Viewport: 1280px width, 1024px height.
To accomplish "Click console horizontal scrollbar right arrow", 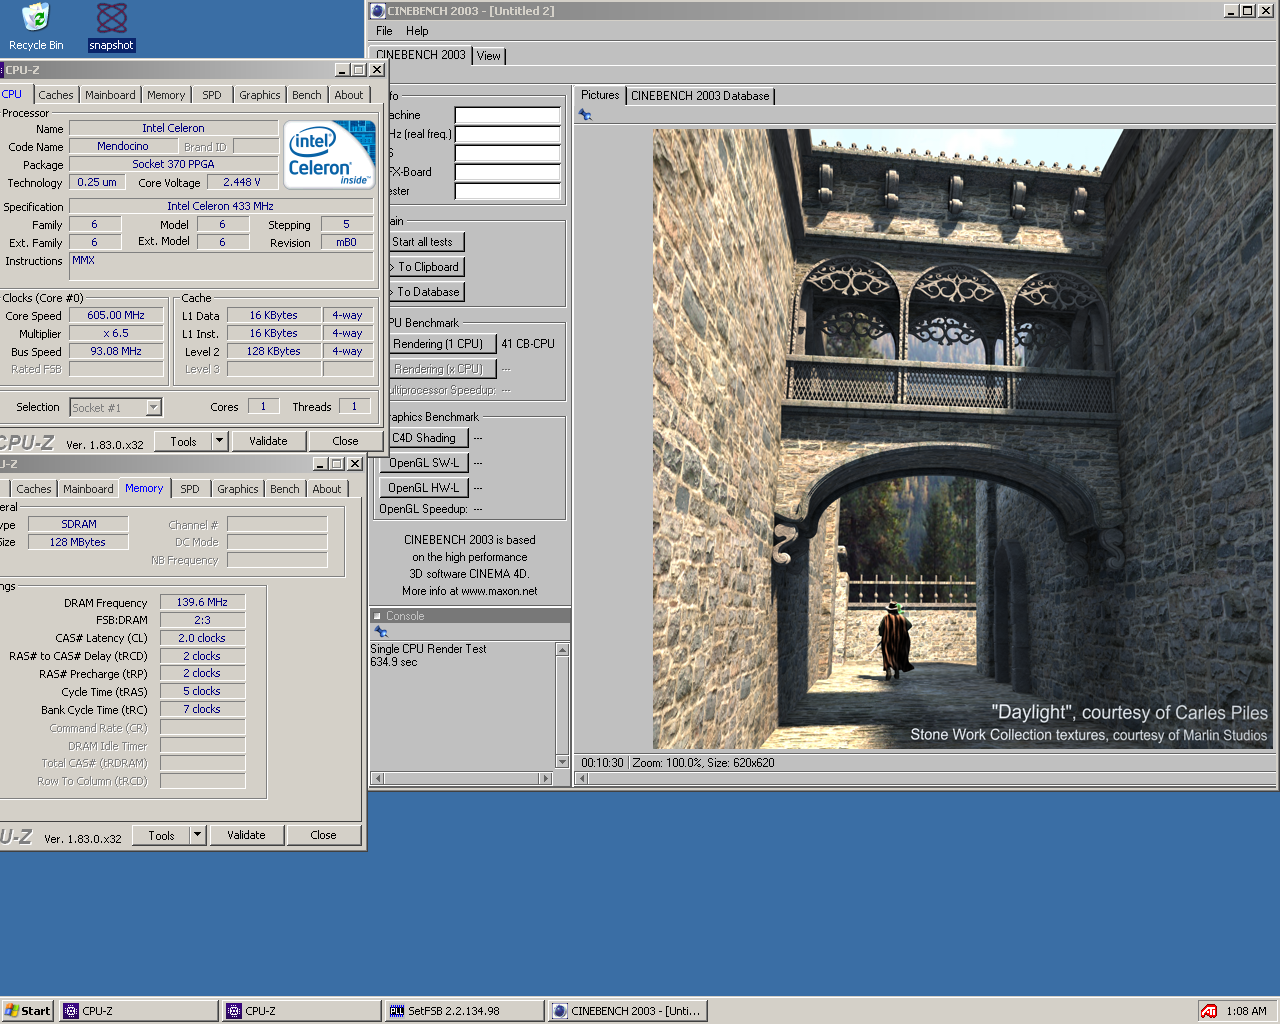I will coord(546,778).
